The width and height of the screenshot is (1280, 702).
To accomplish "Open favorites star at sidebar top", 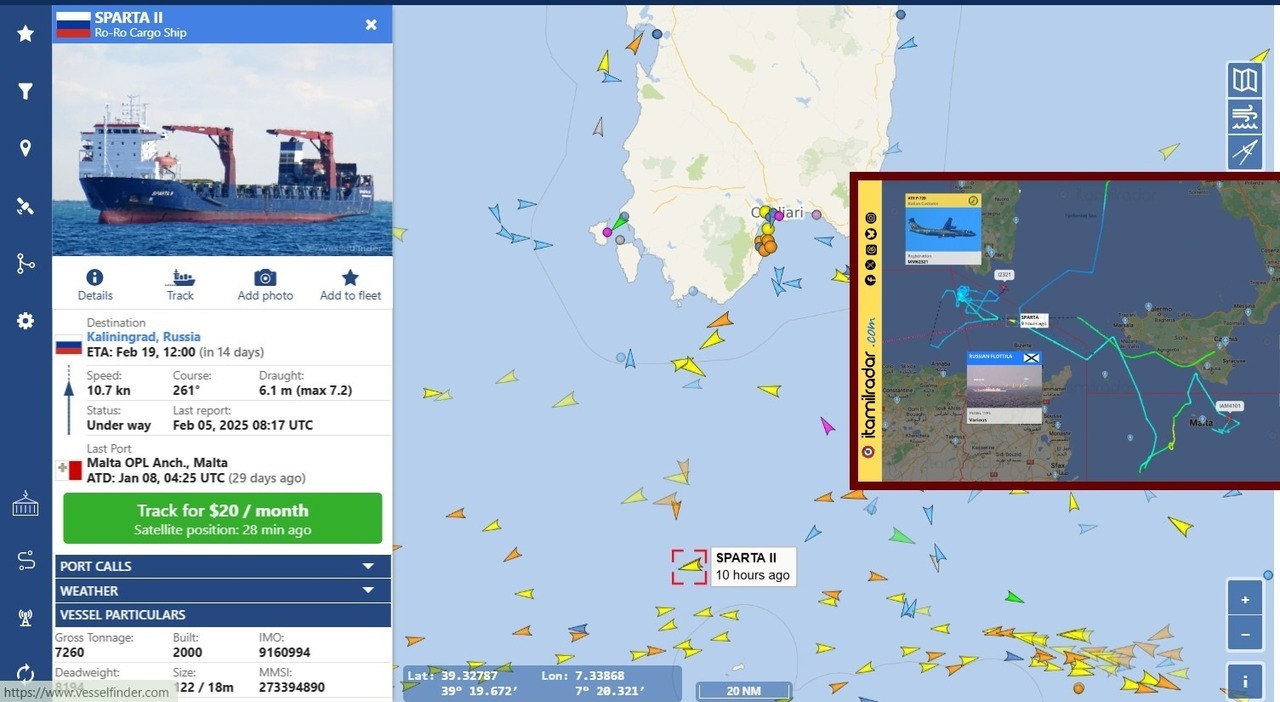I will 25,33.
